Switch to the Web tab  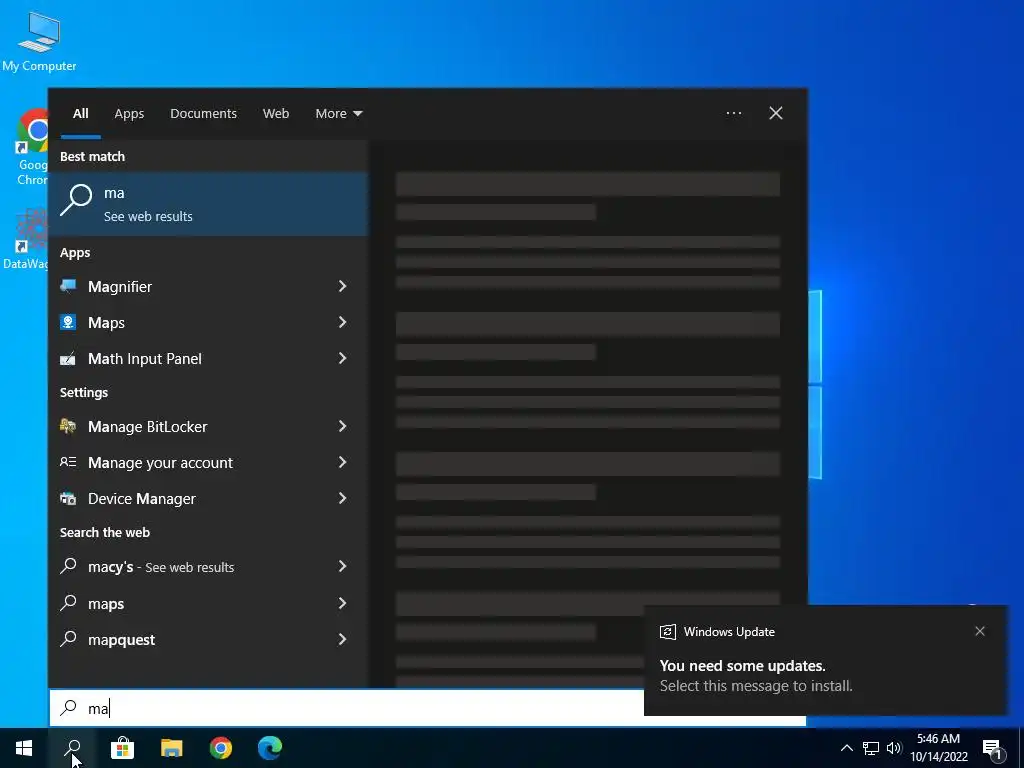276,113
